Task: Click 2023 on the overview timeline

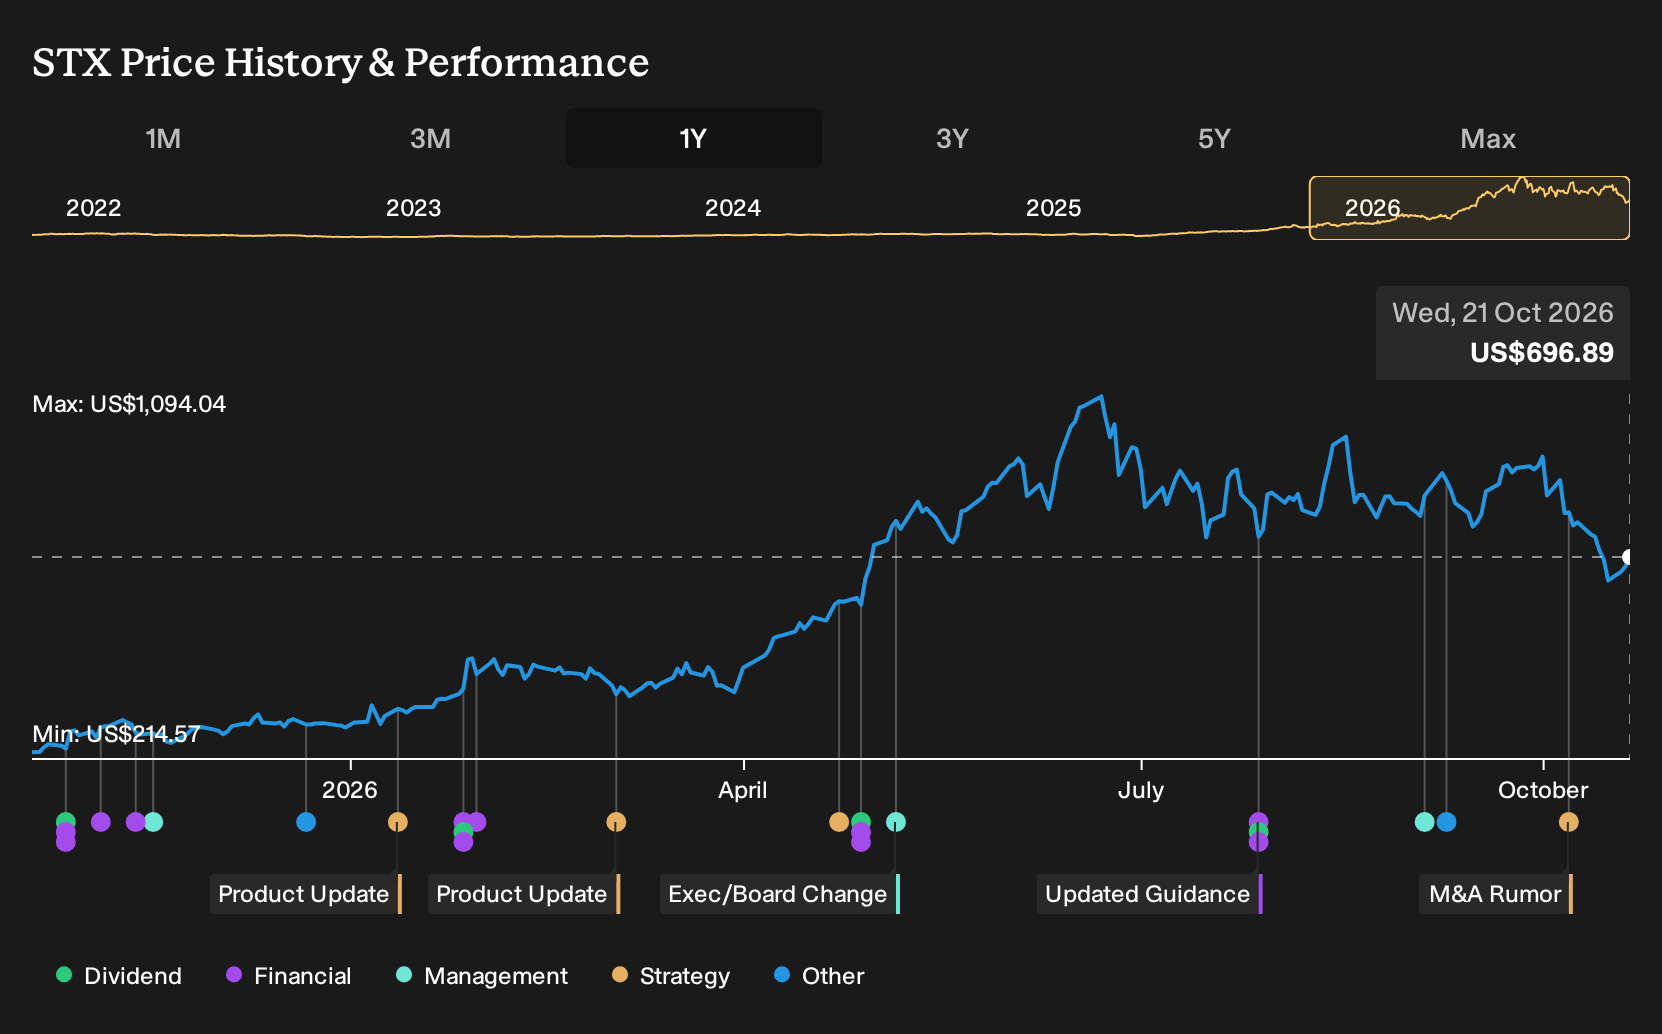Action: (413, 208)
